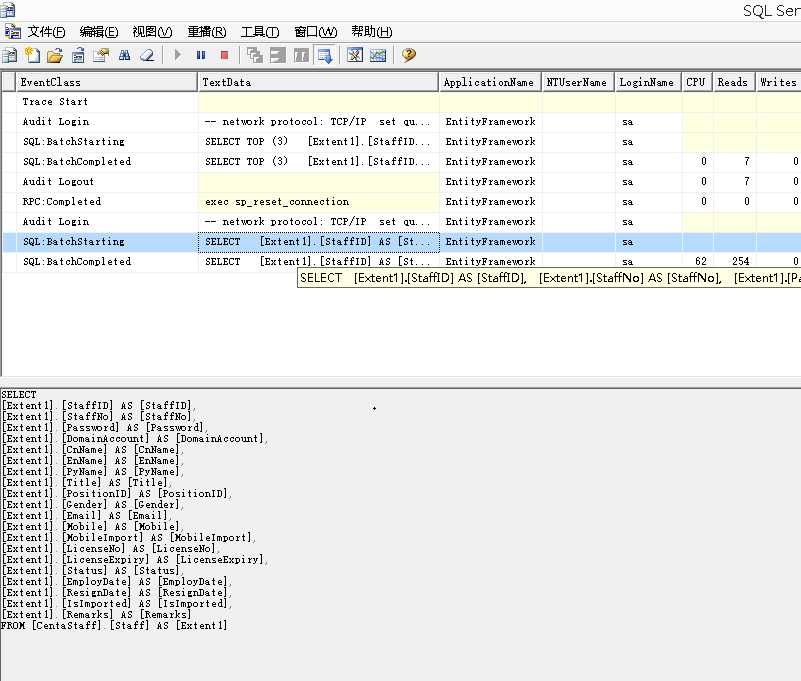Select the first Audit Login row
Viewport: 801px width, 681px height.
pos(400,122)
